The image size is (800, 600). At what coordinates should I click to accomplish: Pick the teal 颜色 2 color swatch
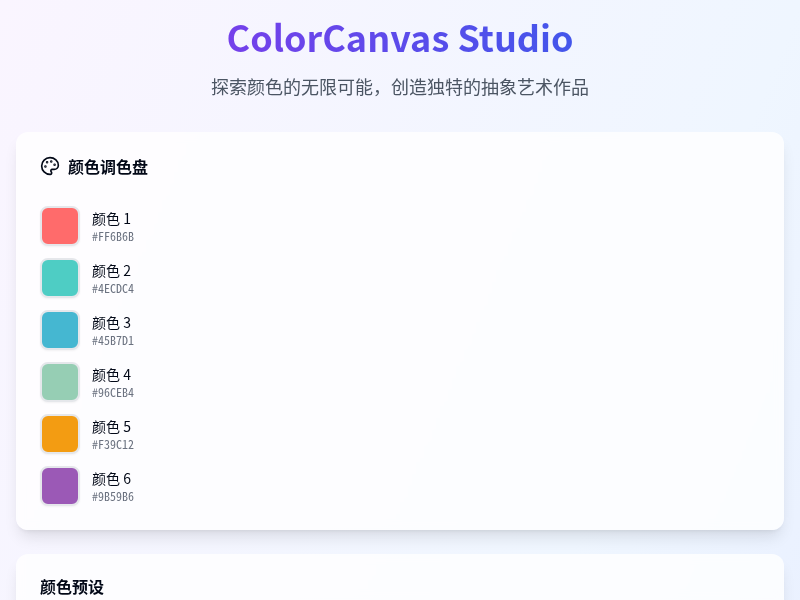60,278
